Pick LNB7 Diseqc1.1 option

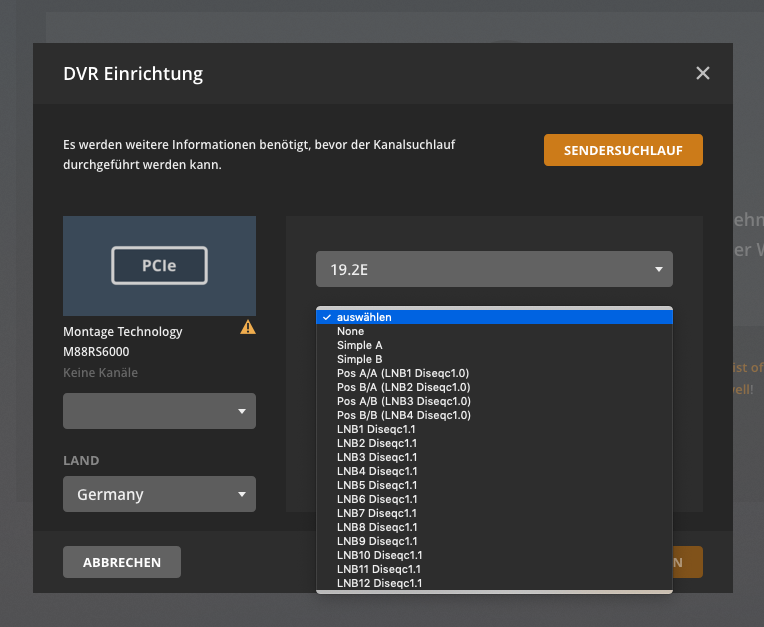(x=494, y=513)
